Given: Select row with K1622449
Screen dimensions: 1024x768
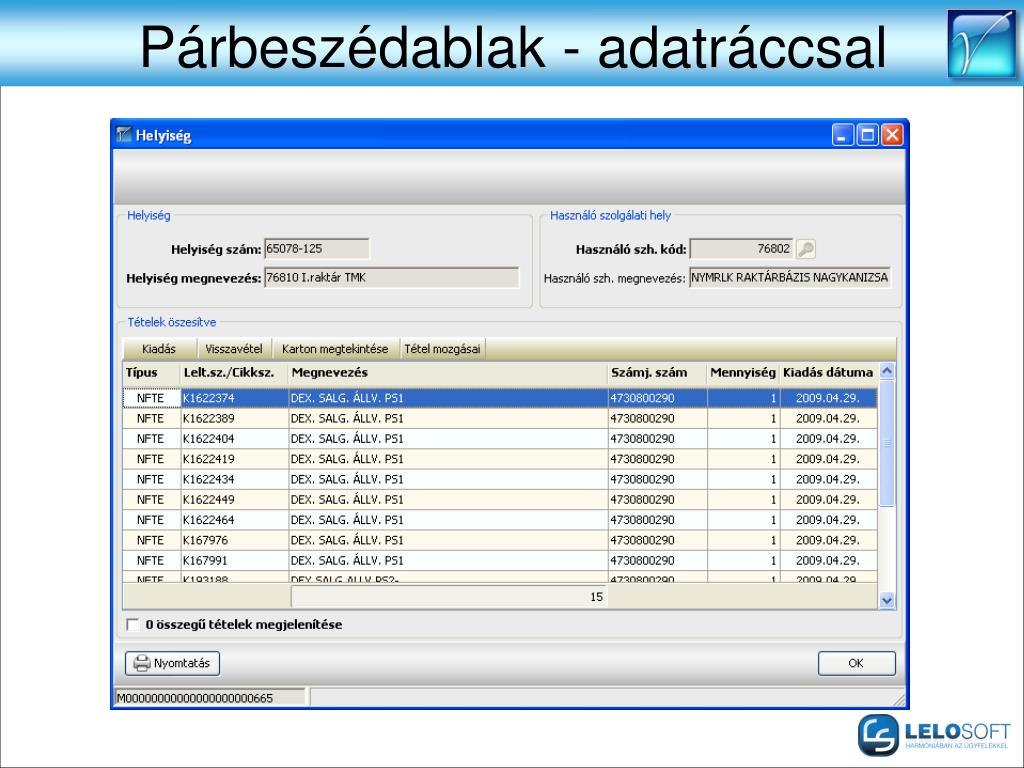Looking at the screenshot, I should click(x=500, y=500).
